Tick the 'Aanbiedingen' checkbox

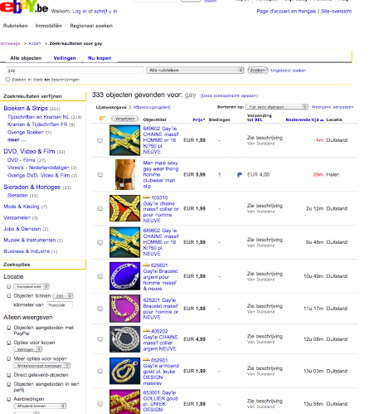pos(9,399)
